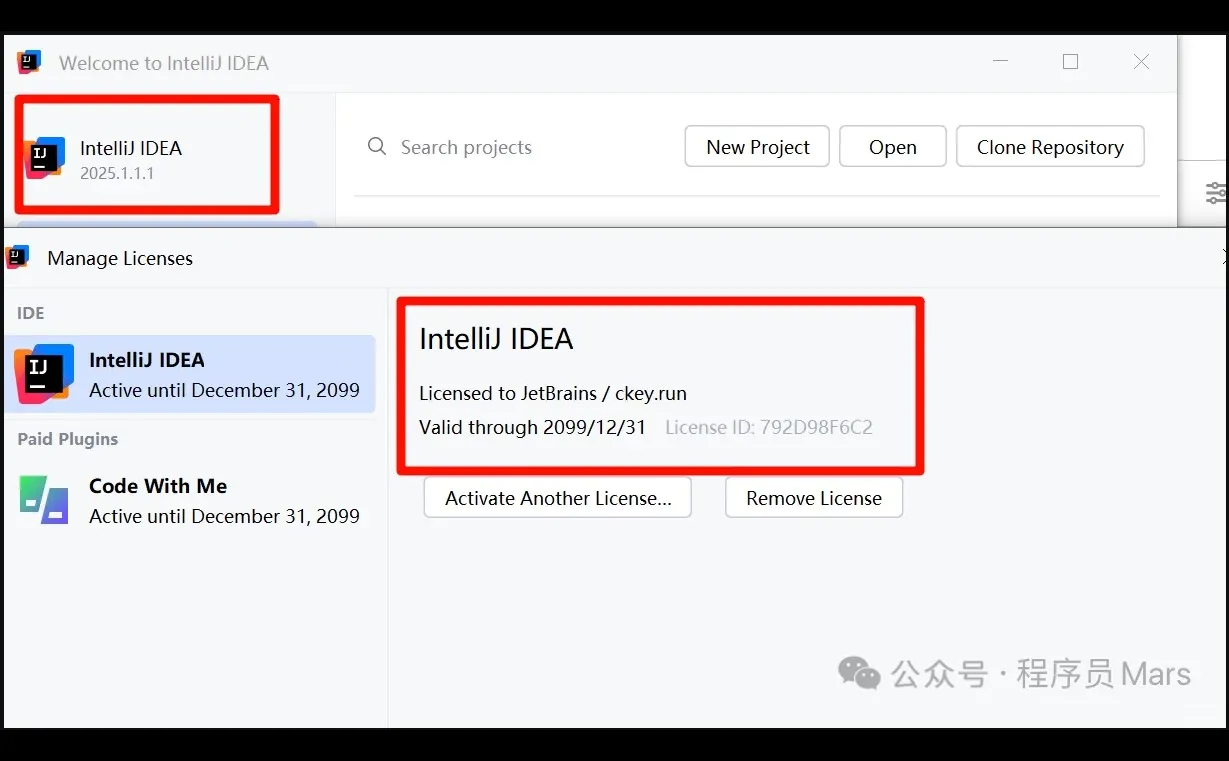The image size is (1229, 761).
Task: Close the Welcome to IntelliJ IDEA window
Action: click(x=1141, y=62)
